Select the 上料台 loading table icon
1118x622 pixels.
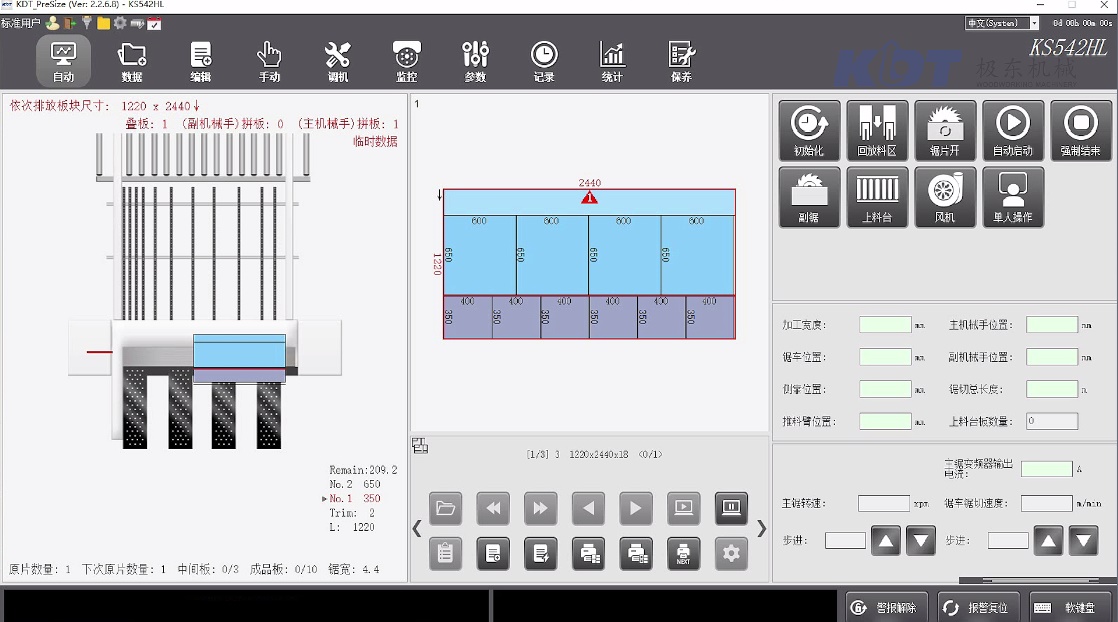(x=877, y=196)
